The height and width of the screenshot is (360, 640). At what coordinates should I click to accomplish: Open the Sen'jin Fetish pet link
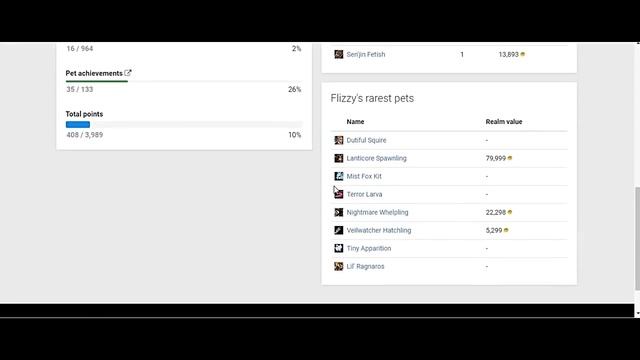pyautogui.click(x=366, y=54)
